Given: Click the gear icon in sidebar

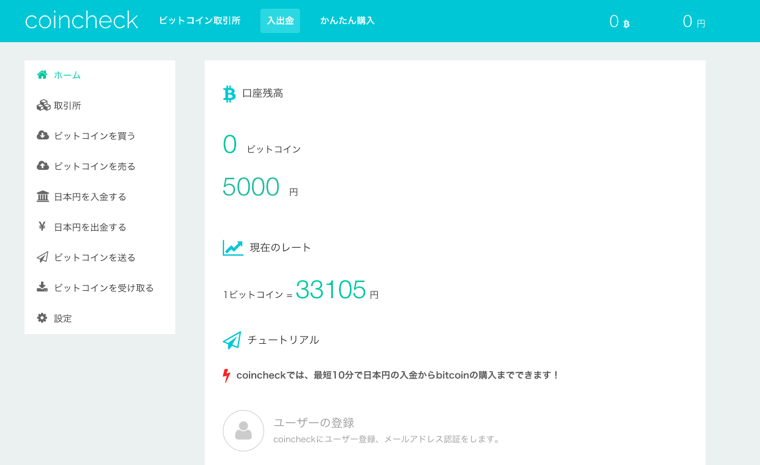Looking at the screenshot, I should [42, 318].
